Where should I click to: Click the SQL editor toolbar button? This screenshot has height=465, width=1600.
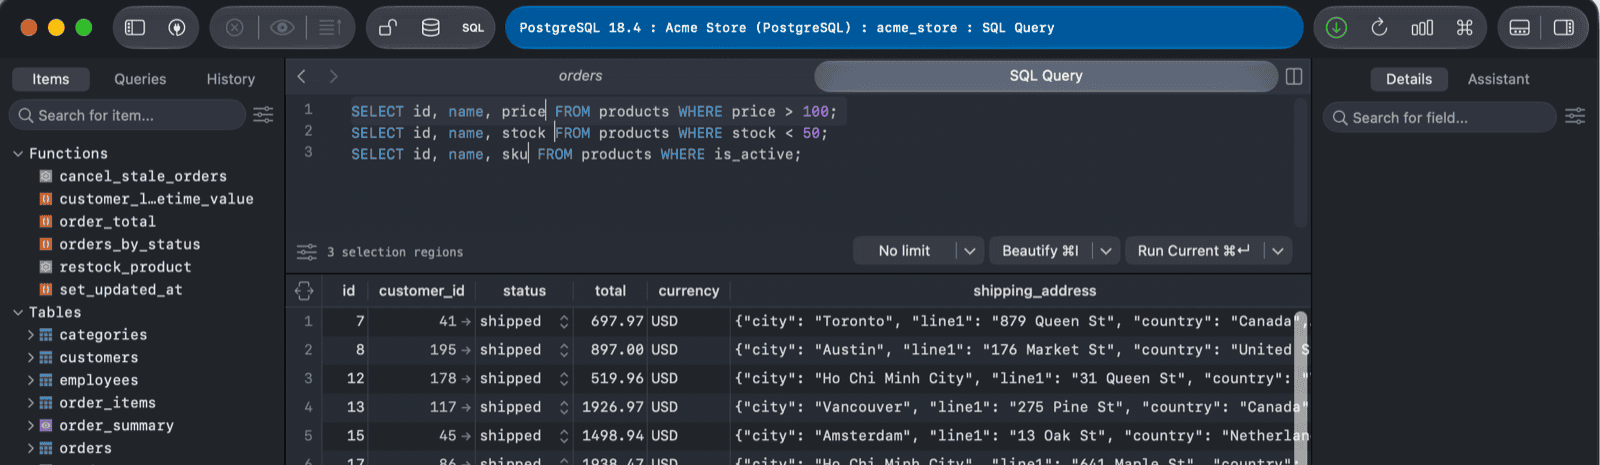473,28
